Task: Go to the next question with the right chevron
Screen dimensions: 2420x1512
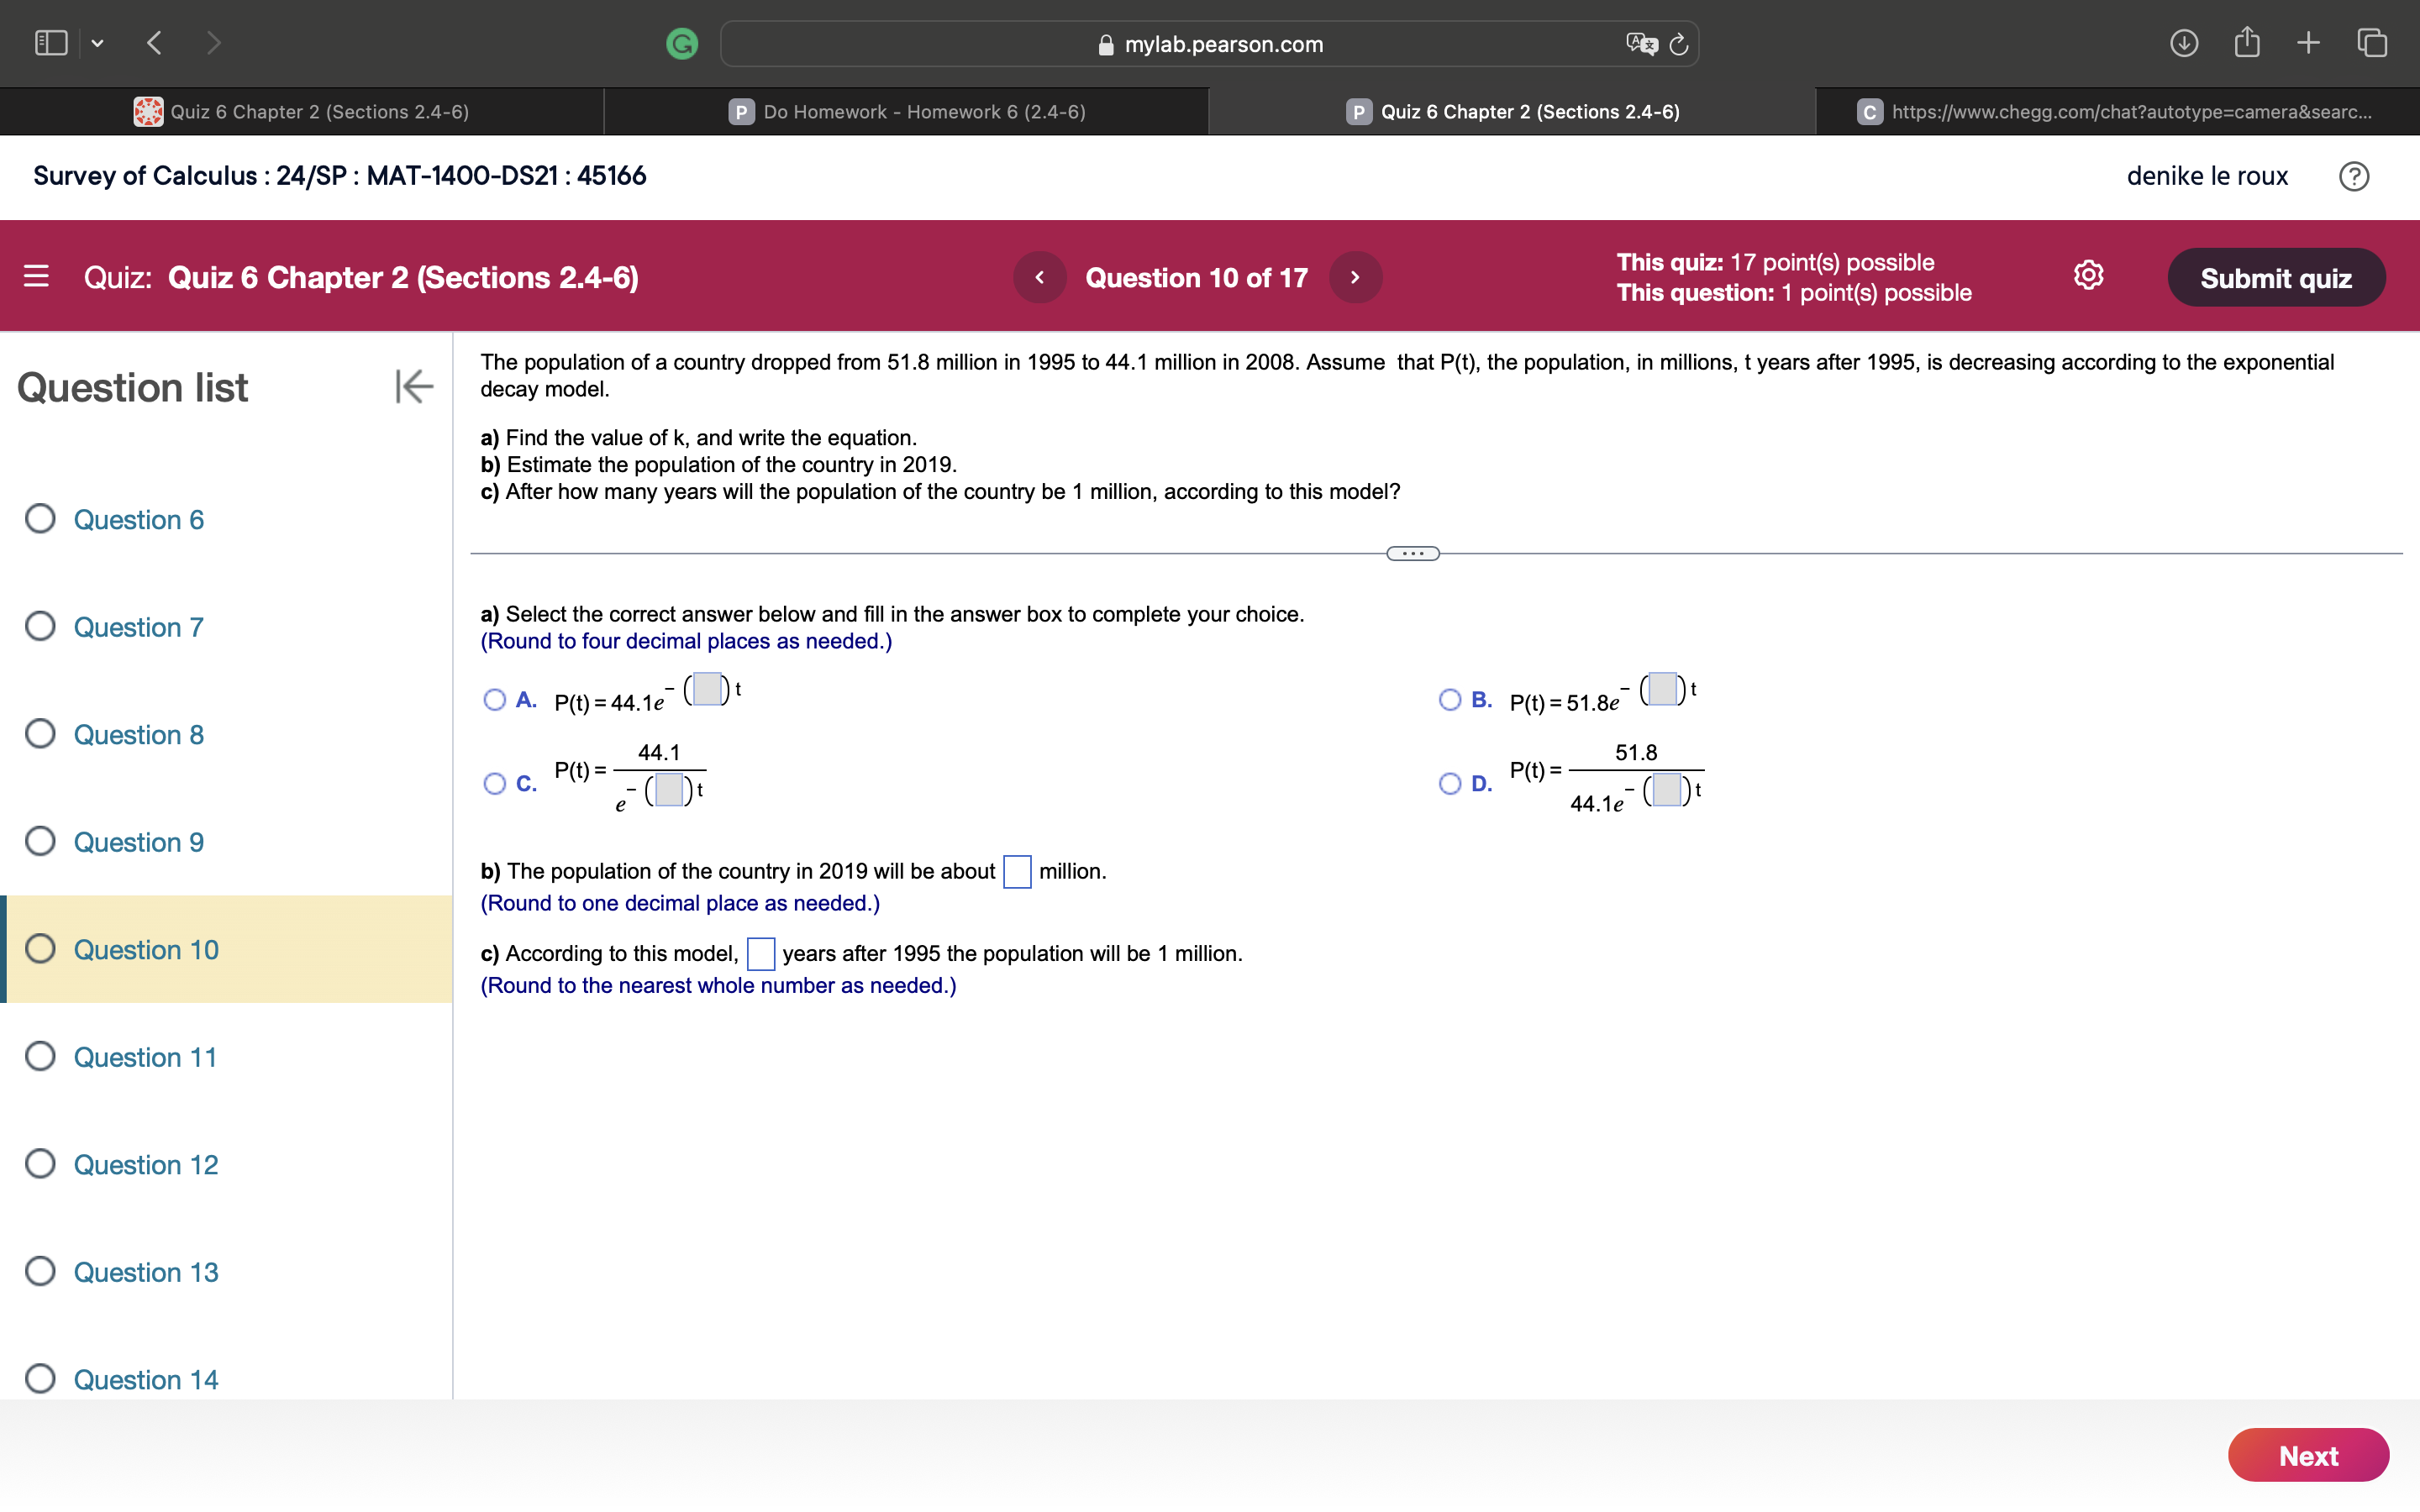Action: (1355, 277)
